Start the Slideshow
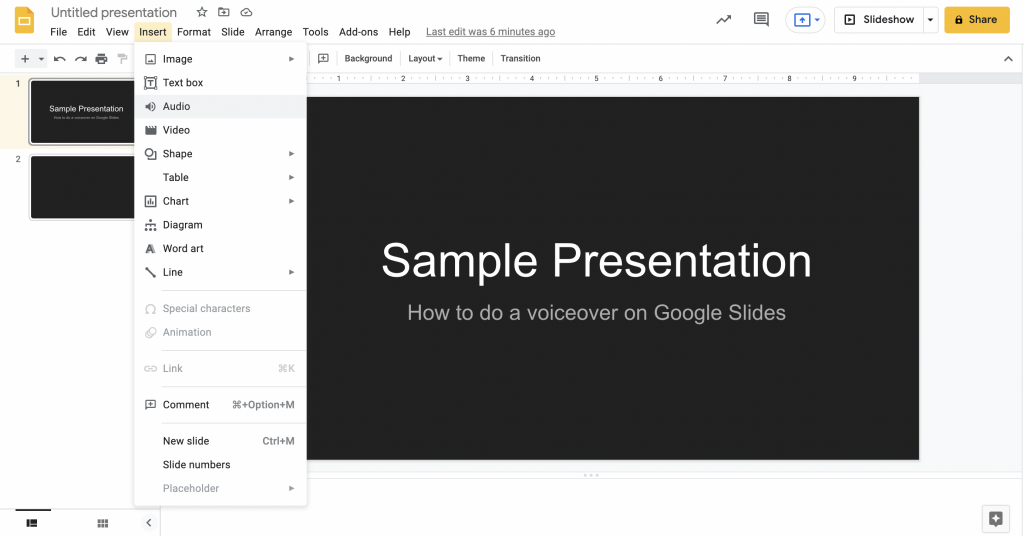The image size is (1024, 536). pyautogui.click(x=879, y=20)
